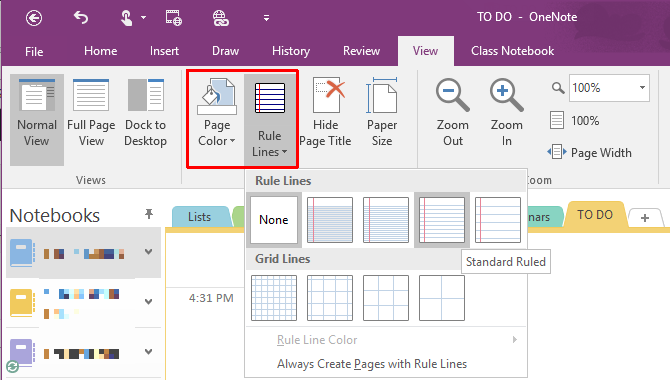
Task: Fit page with Page Width
Action: pos(590,153)
